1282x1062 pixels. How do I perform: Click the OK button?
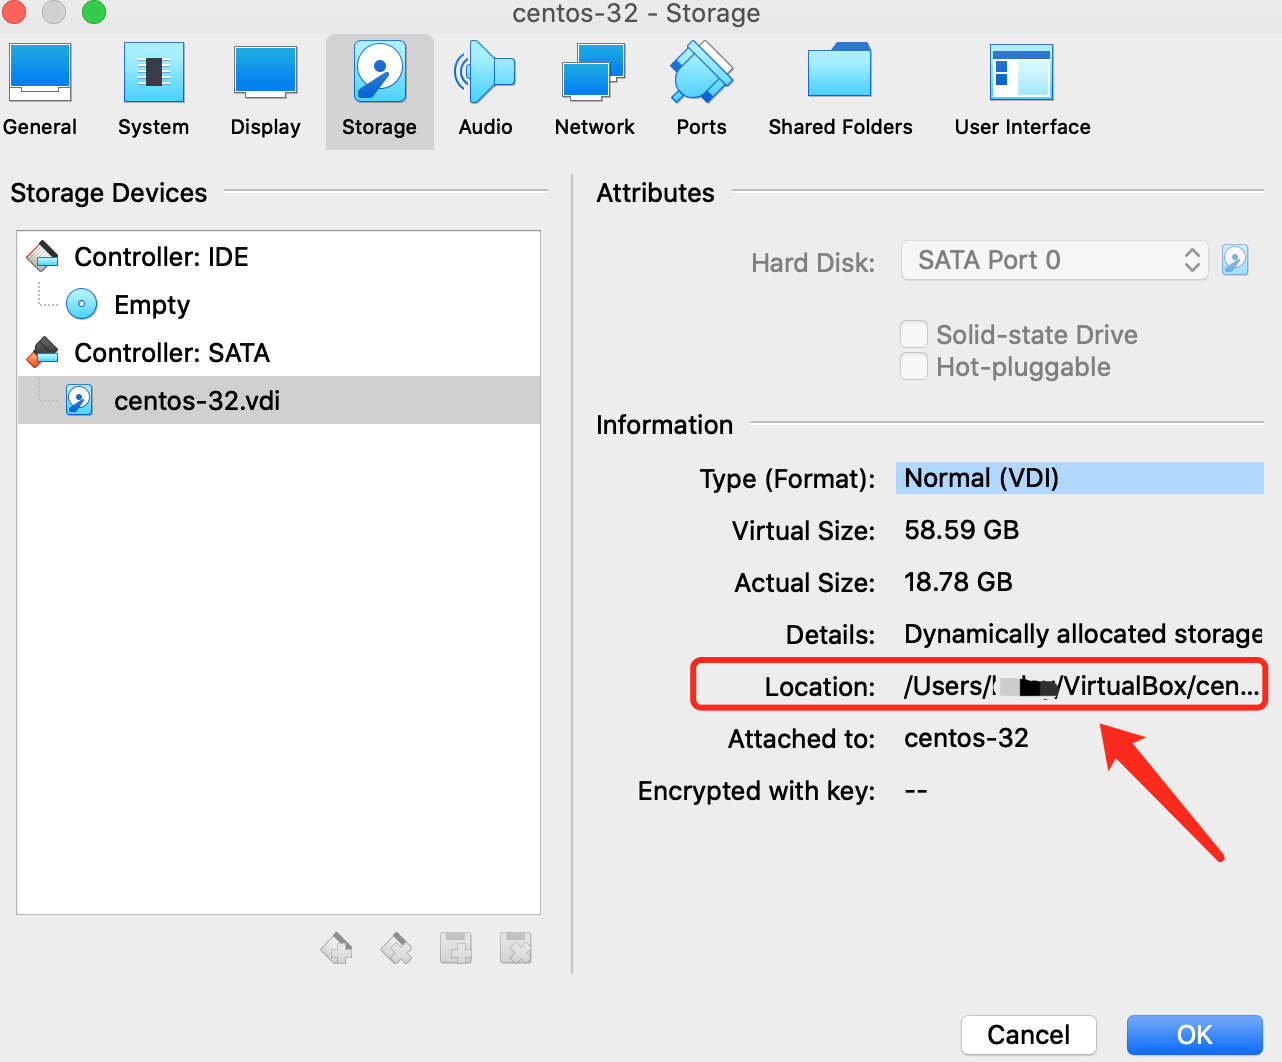pyautogui.click(x=1194, y=1034)
